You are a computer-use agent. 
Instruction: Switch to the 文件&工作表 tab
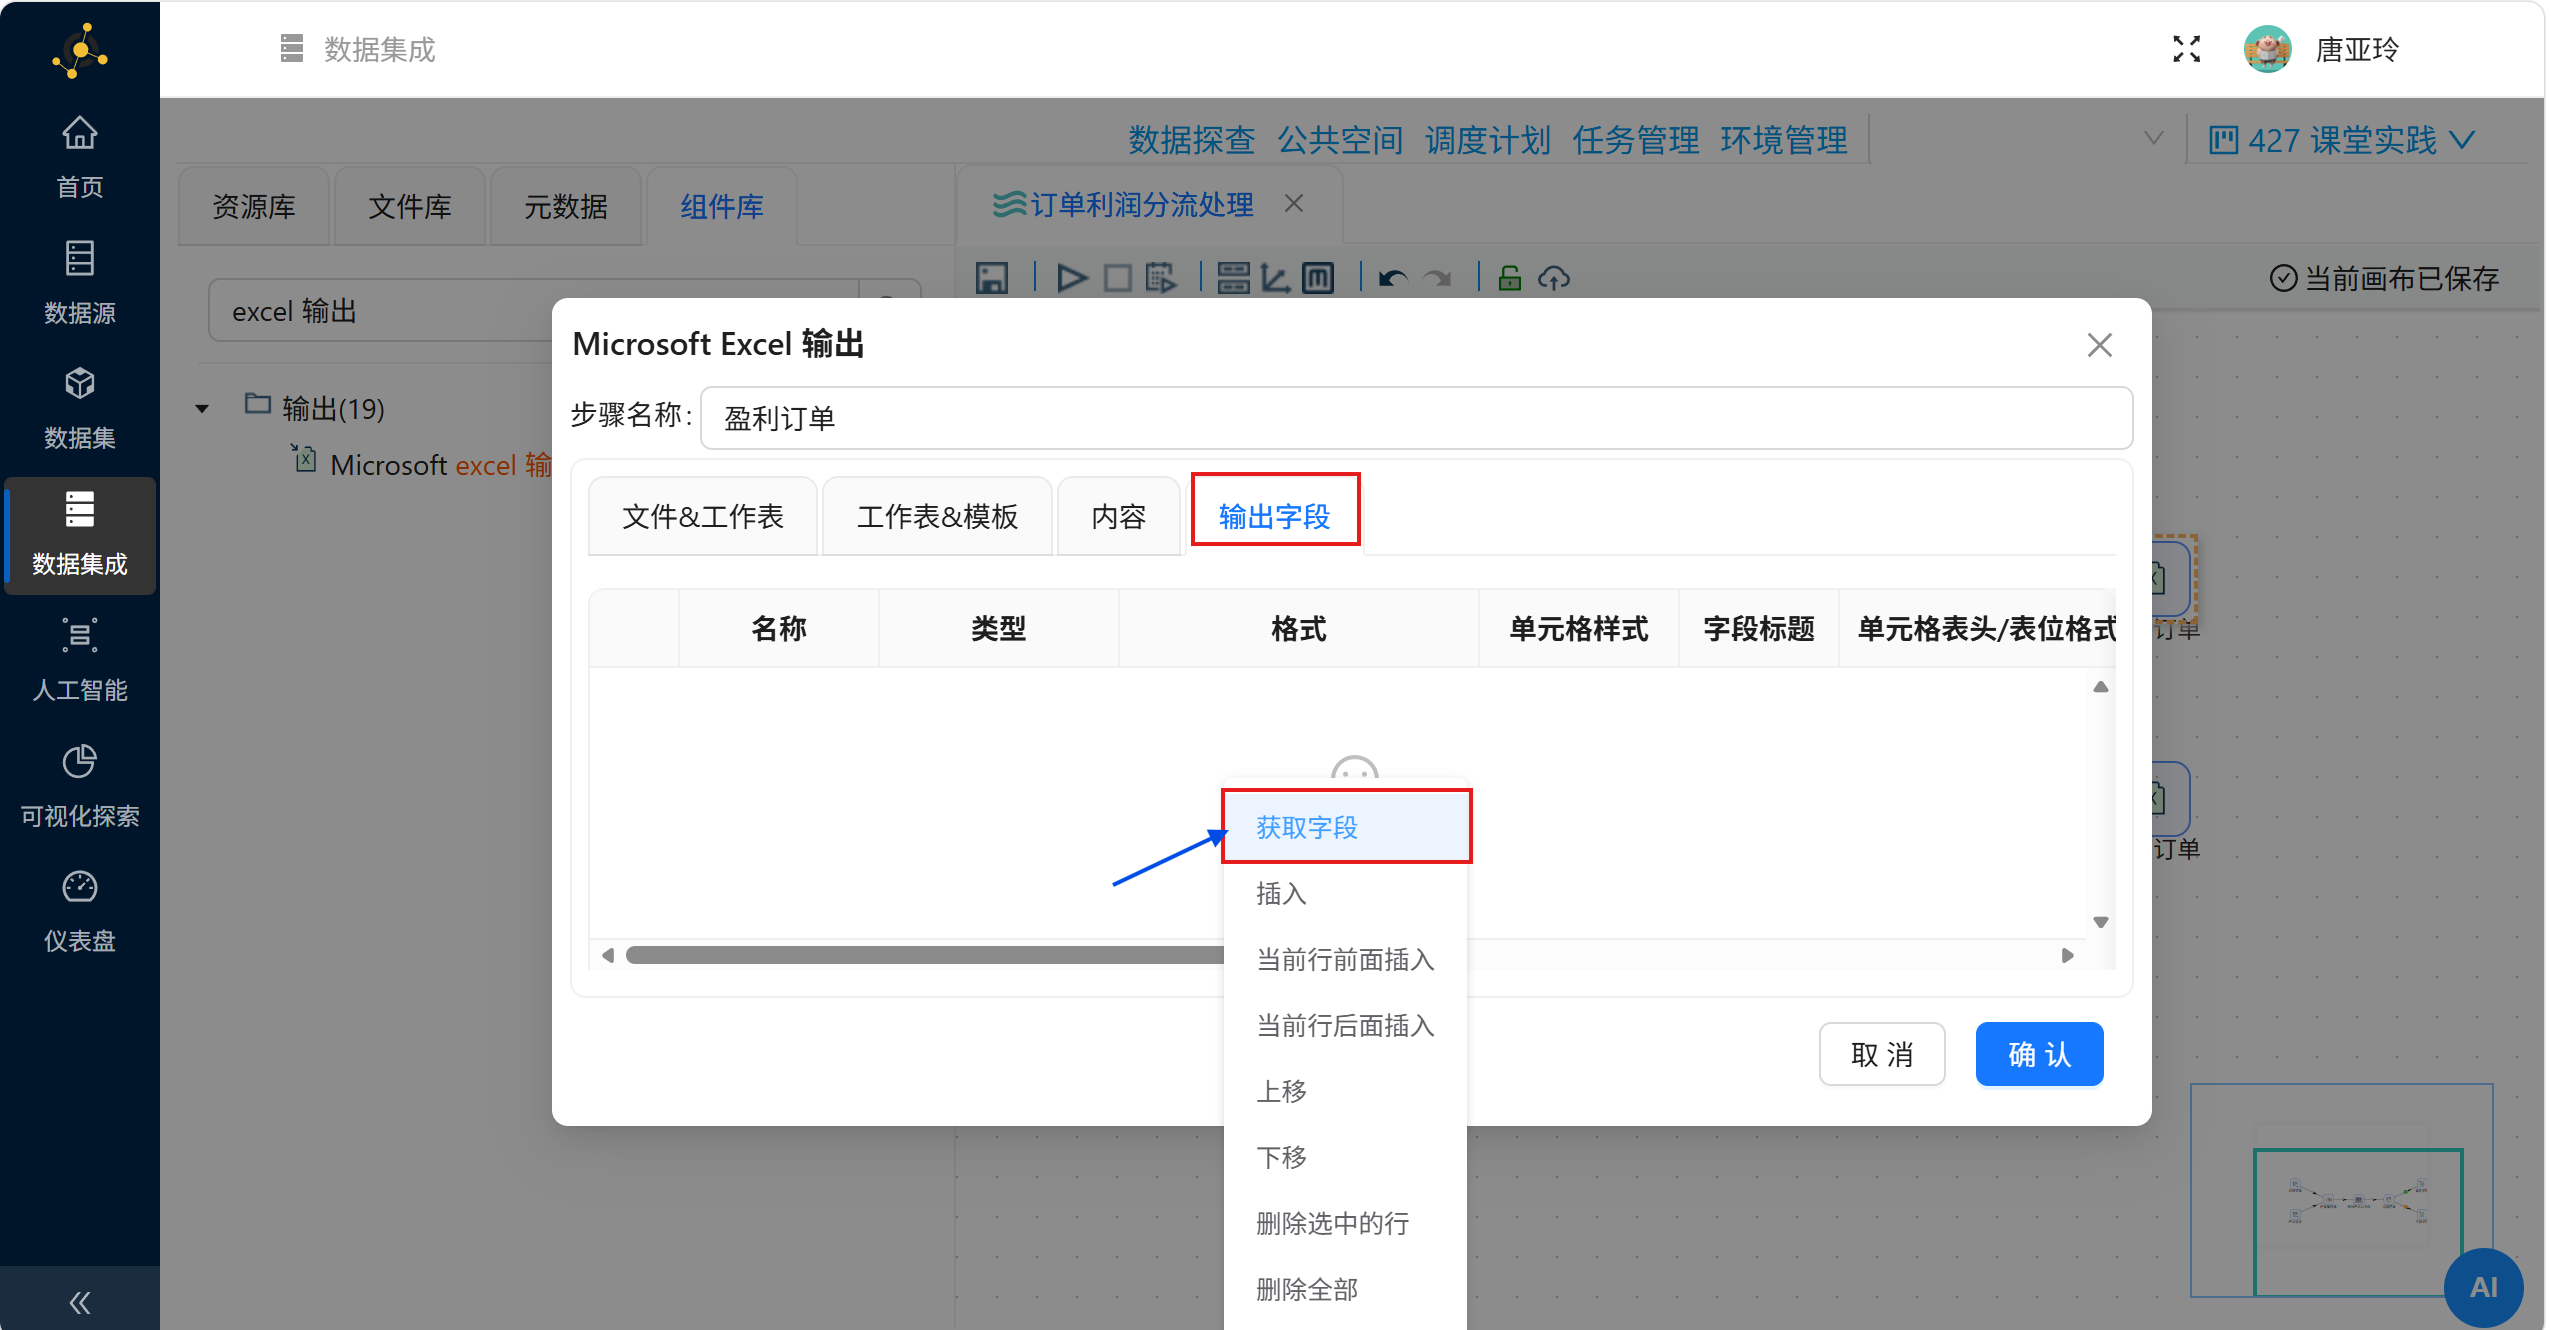pyautogui.click(x=702, y=516)
